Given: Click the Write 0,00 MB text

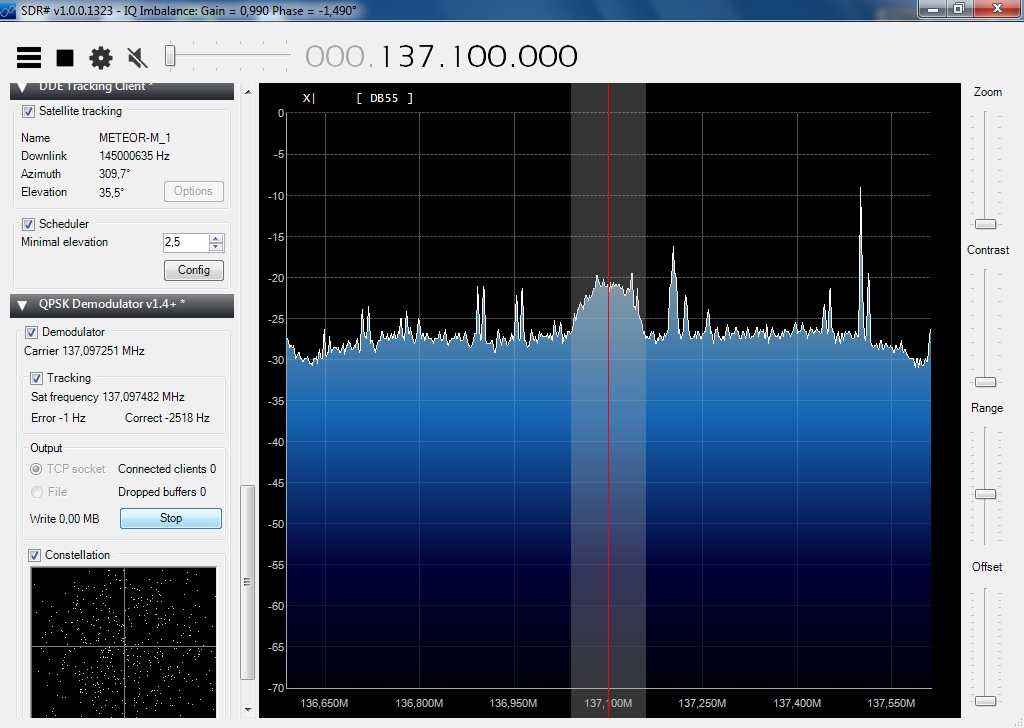Looking at the screenshot, I should (x=65, y=519).
